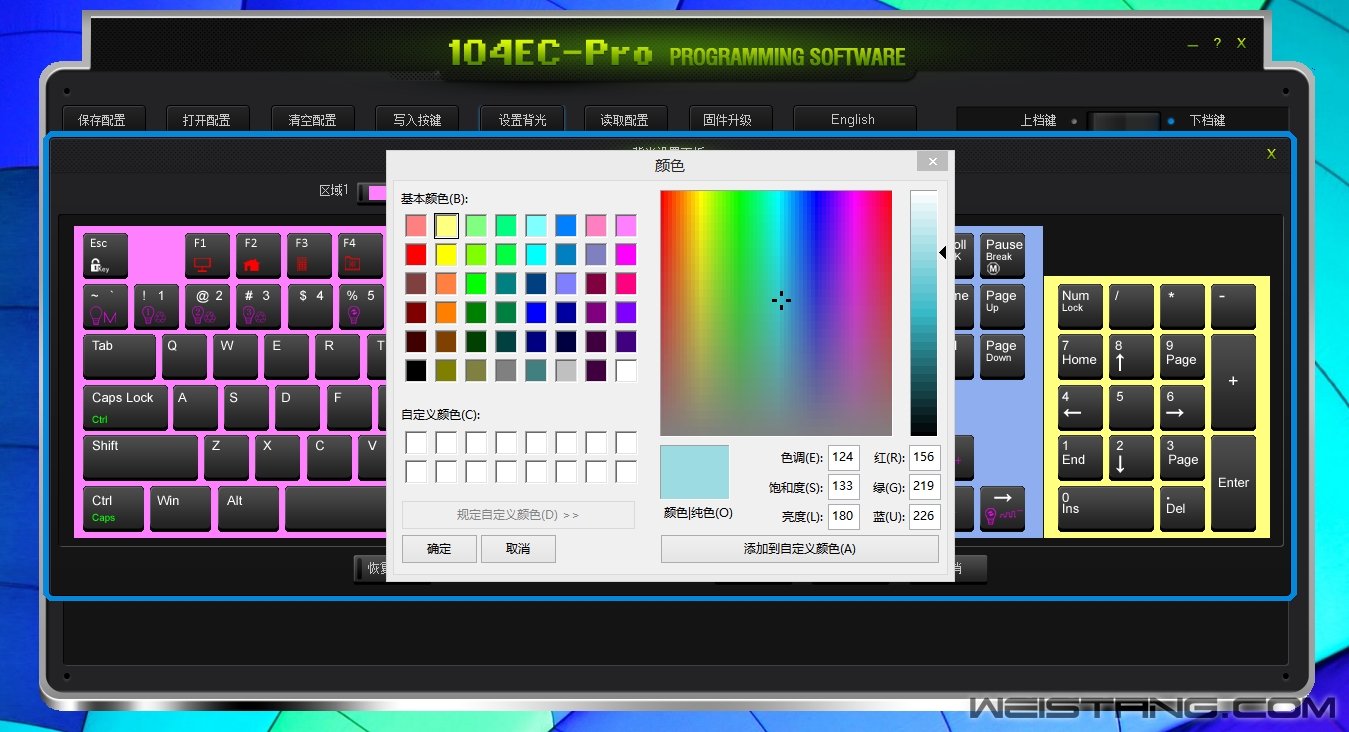Click the Page Down key

coord(1003,357)
